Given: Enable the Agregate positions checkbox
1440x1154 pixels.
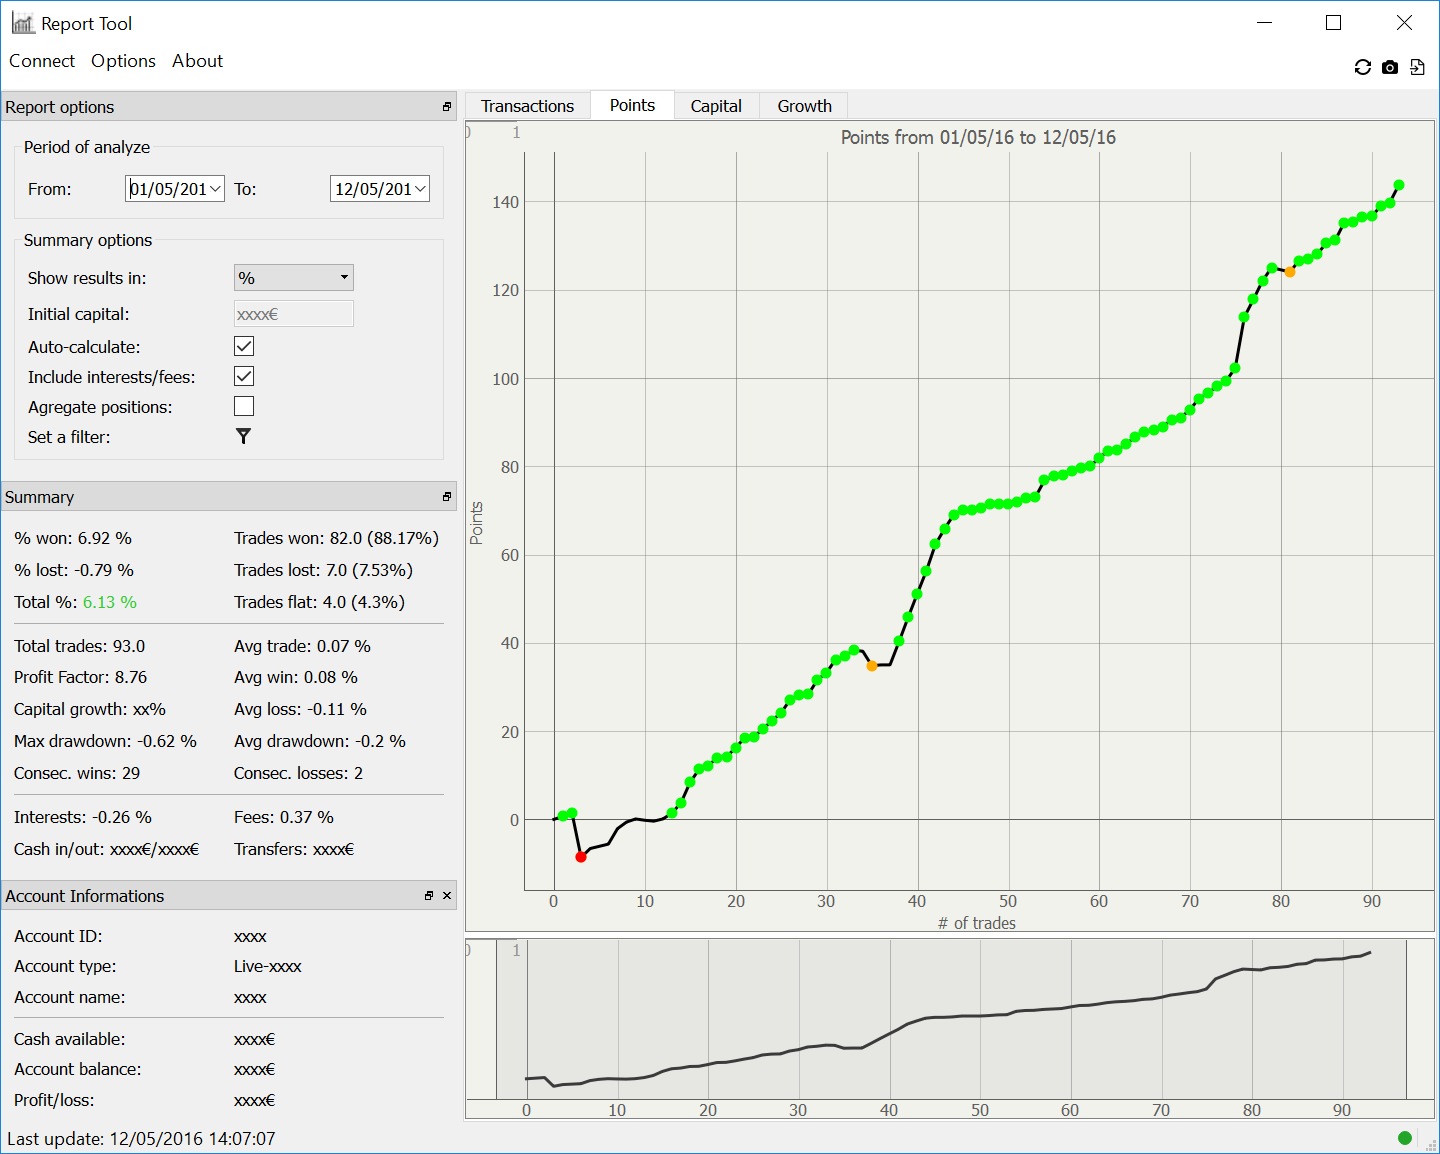Looking at the screenshot, I should click(x=244, y=406).
